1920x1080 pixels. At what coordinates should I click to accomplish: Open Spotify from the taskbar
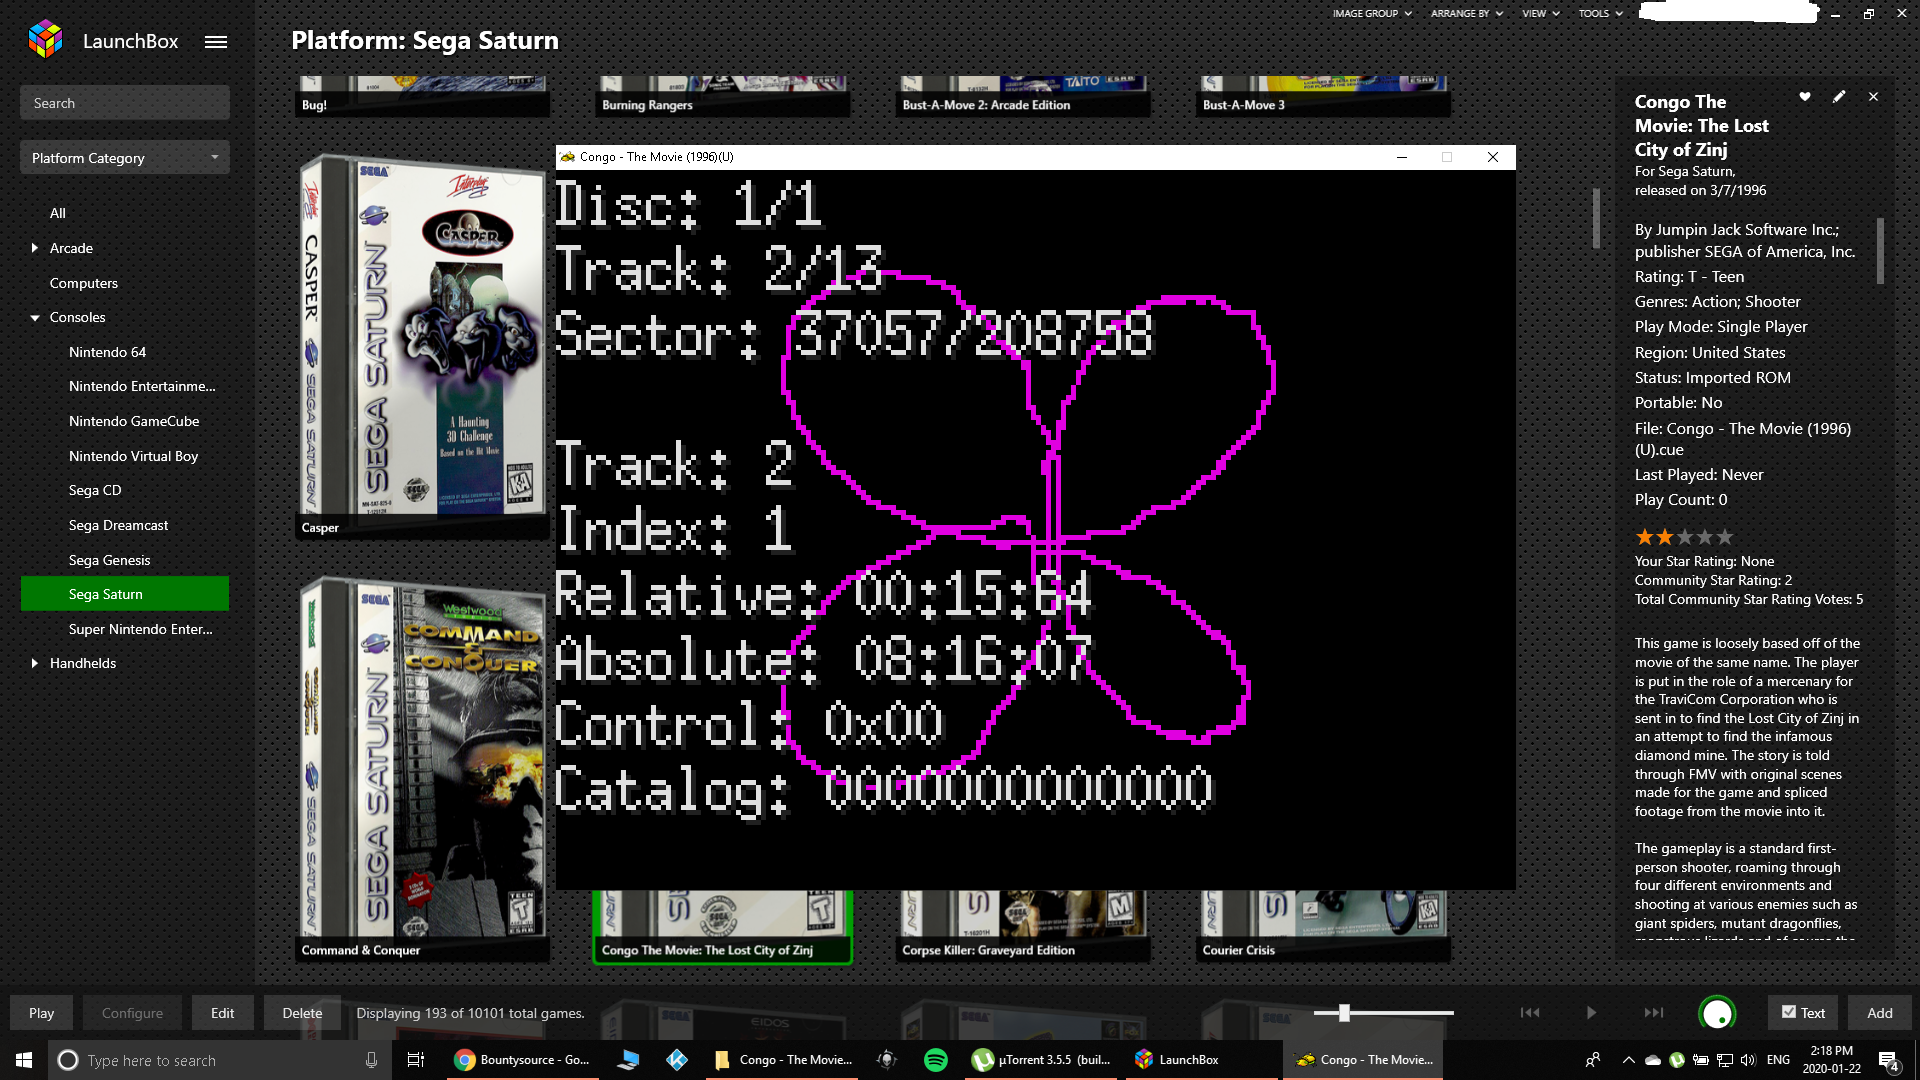click(936, 1060)
